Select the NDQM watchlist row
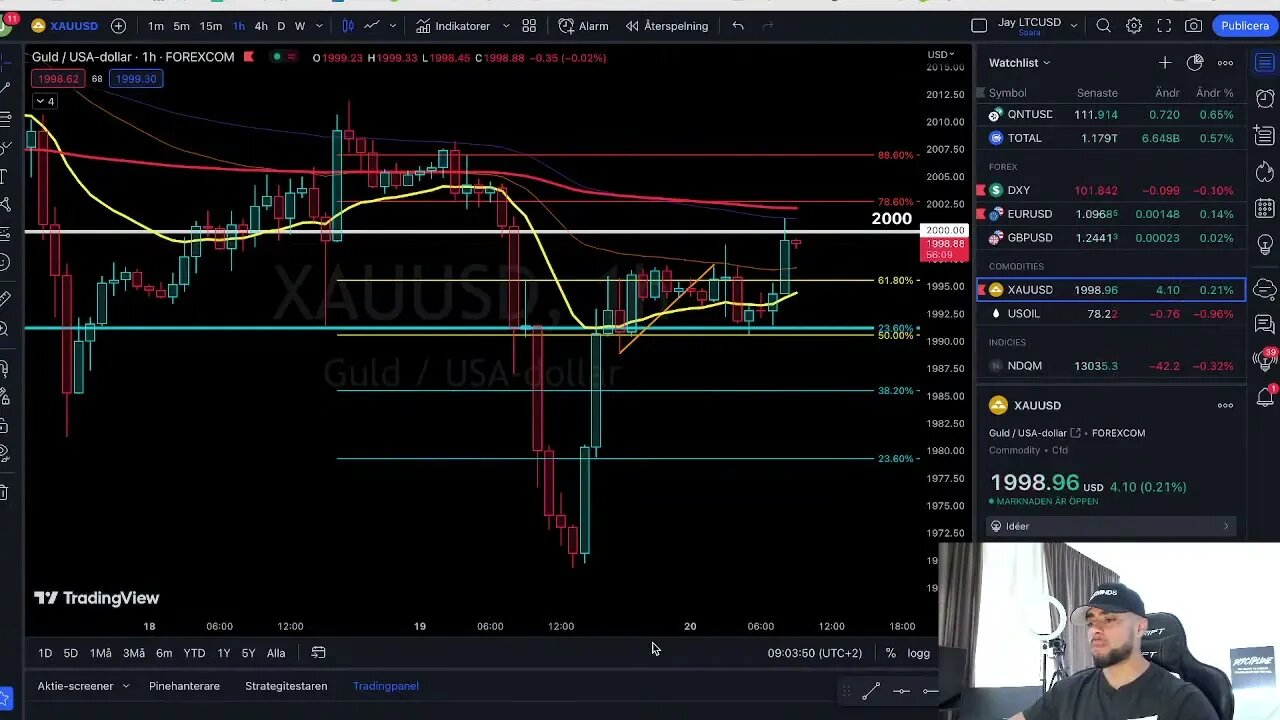Image resolution: width=1280 pixels, height=720 pixels. click(x=1112, y=366)
